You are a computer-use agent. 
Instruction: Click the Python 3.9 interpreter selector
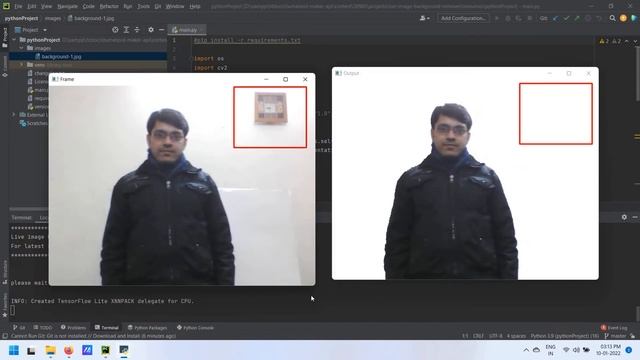(x=565, y=336)
